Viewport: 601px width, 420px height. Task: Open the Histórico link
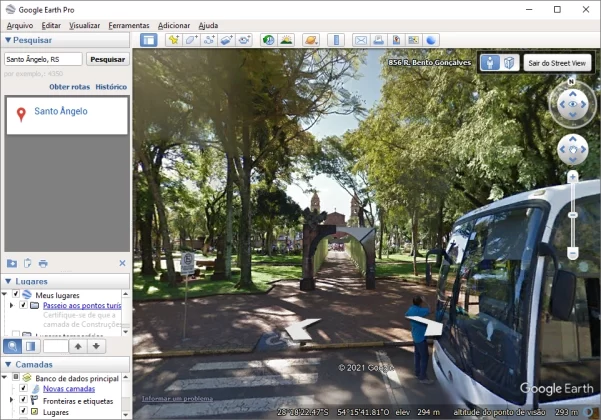tap(111, 87)
